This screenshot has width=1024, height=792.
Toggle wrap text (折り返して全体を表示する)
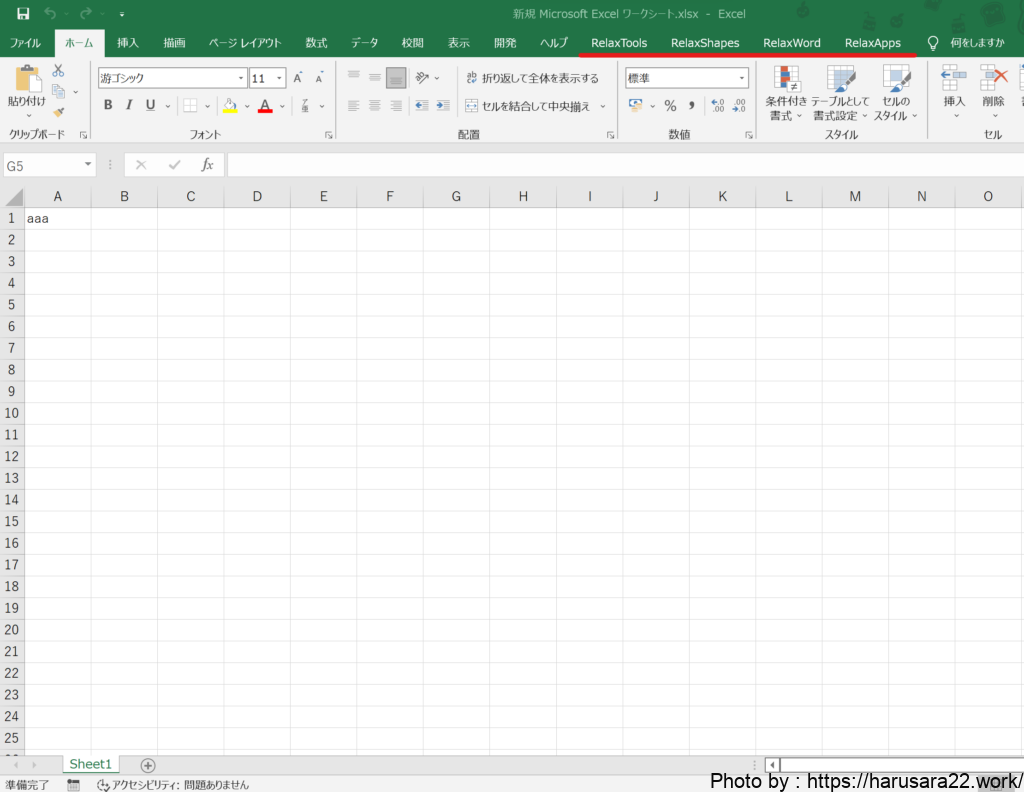point(532,78)
